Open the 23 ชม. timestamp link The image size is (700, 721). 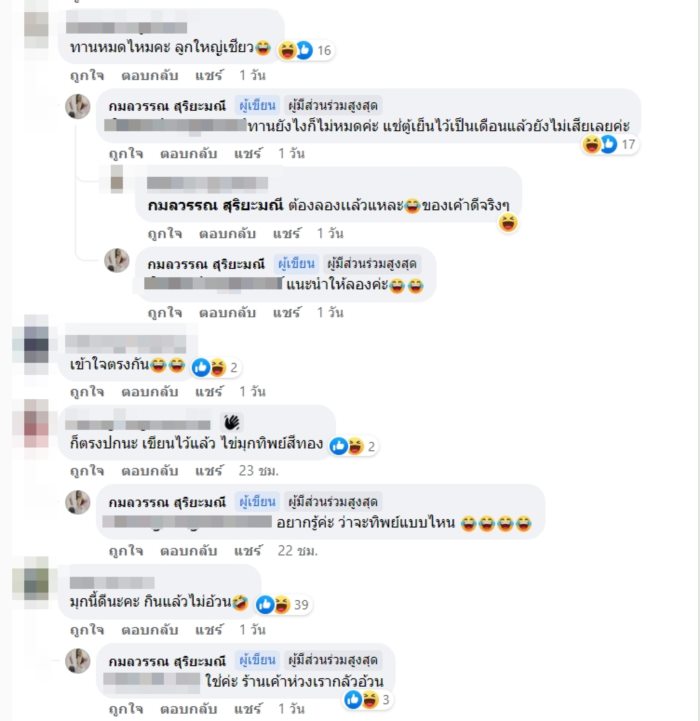[x=258, y=471]
